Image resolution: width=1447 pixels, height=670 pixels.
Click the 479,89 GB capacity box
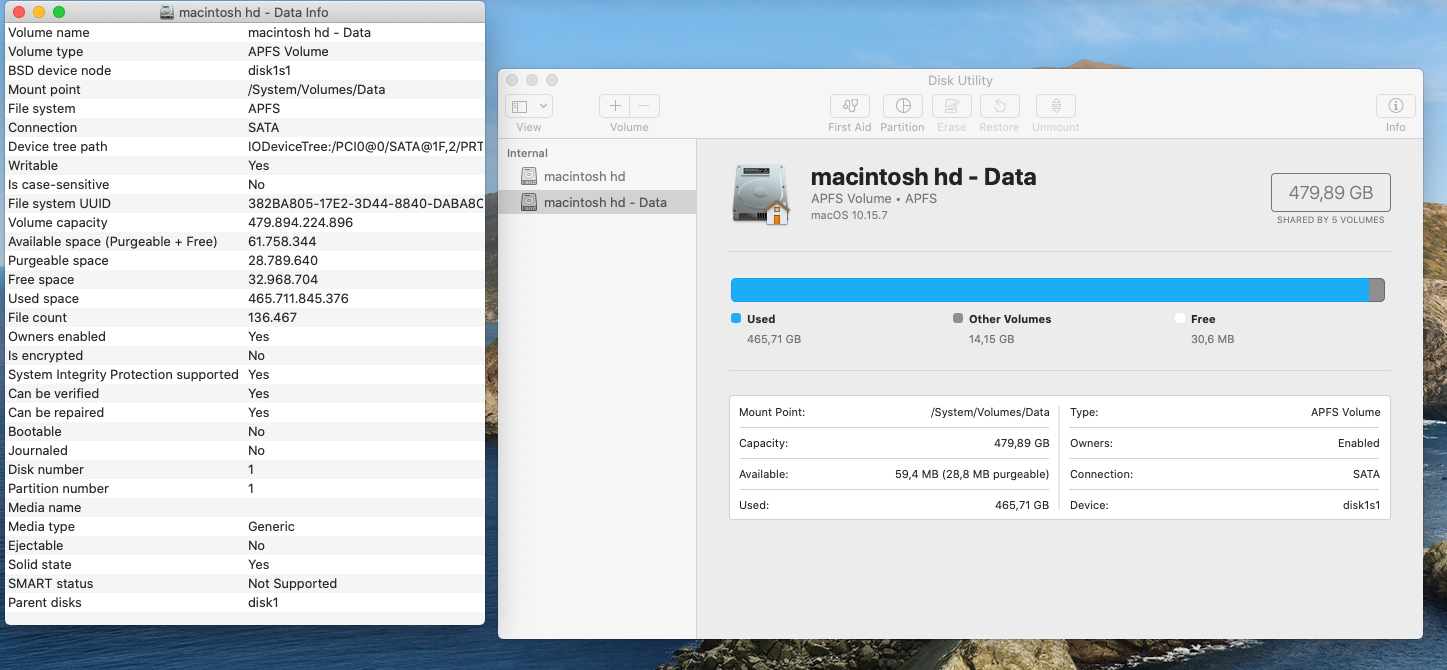click(x=1330, y=193)
